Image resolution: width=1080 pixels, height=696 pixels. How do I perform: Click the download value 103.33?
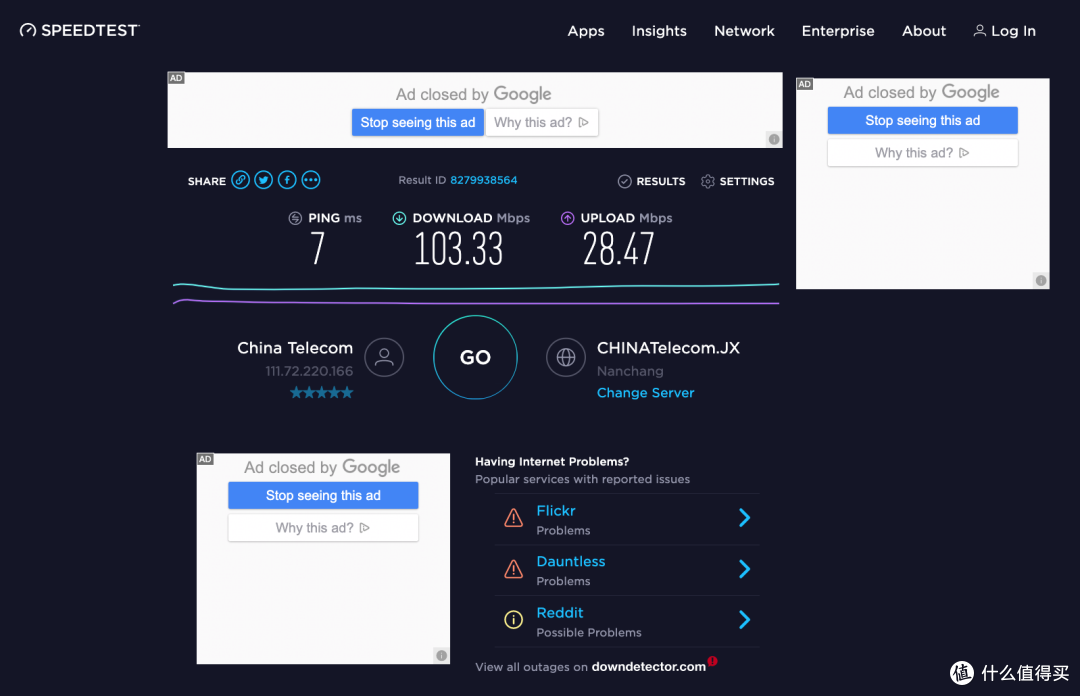pos(459,249)
